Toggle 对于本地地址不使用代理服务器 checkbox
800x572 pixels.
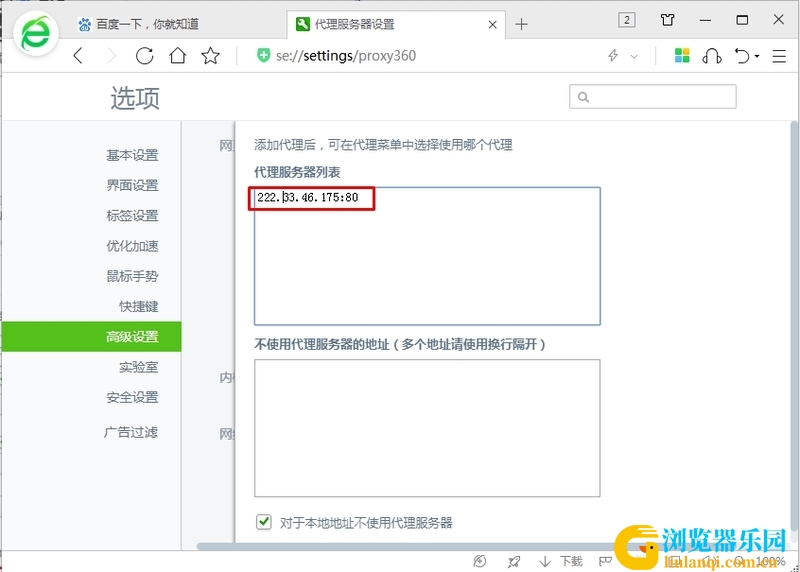click(x=264, y=522)
